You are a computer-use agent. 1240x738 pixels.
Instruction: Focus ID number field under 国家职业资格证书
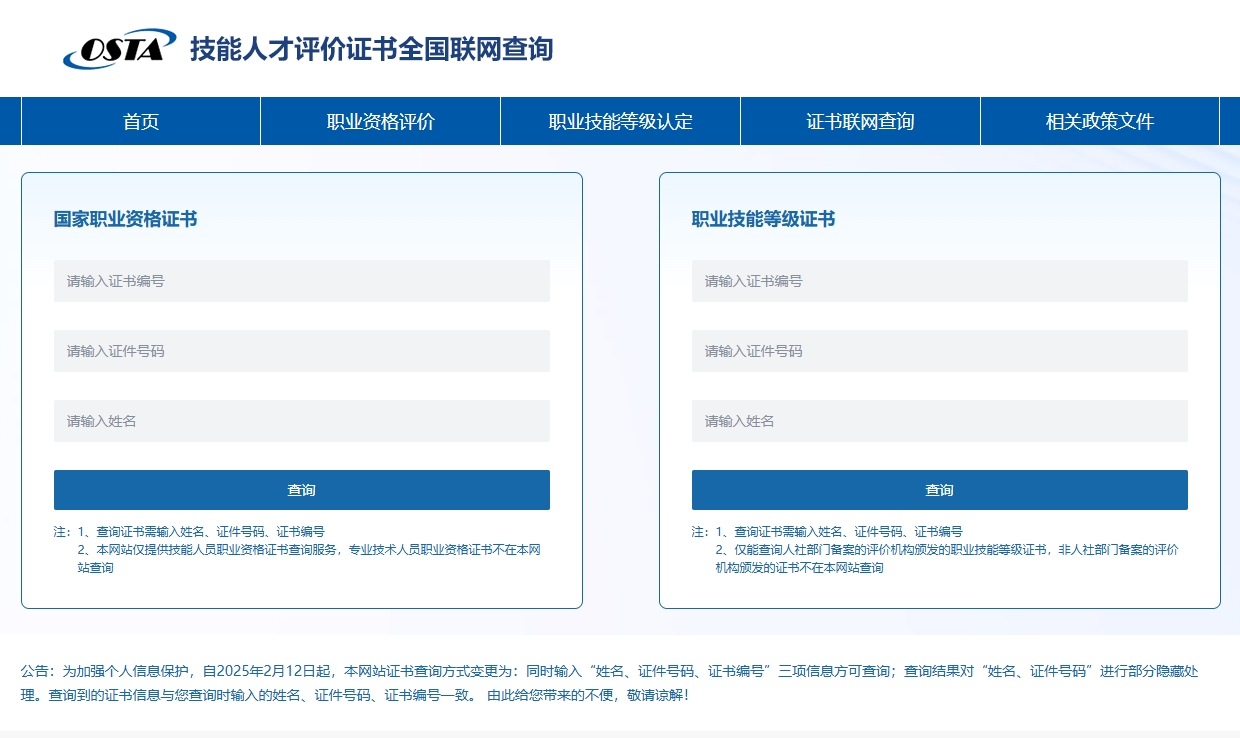[x=302, y=351]
